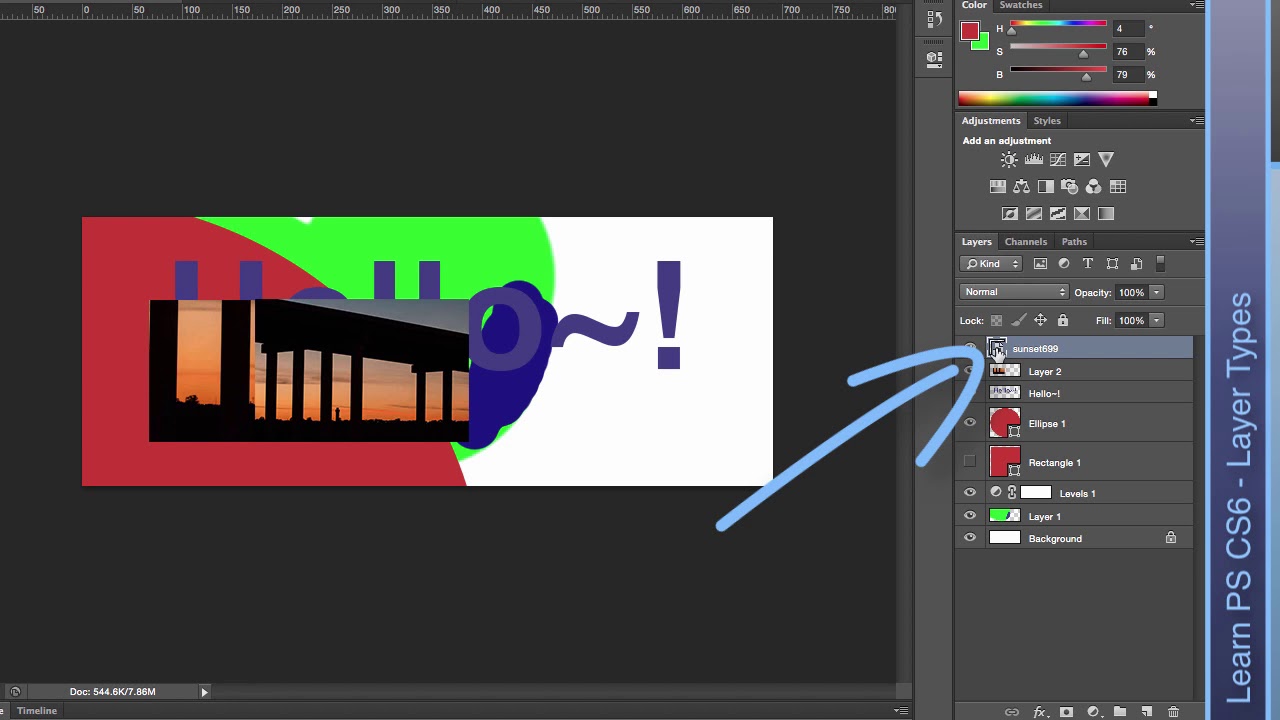Add a Color Balance adjustment

[1021, 187]
